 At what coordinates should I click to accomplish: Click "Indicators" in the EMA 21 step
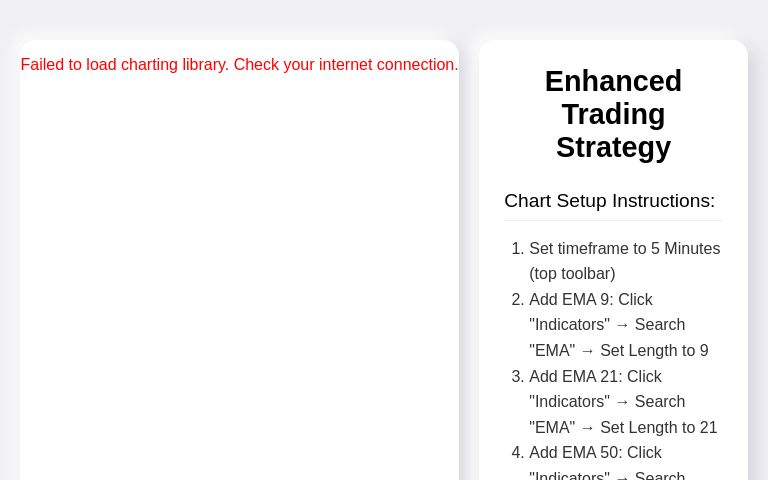569,402
